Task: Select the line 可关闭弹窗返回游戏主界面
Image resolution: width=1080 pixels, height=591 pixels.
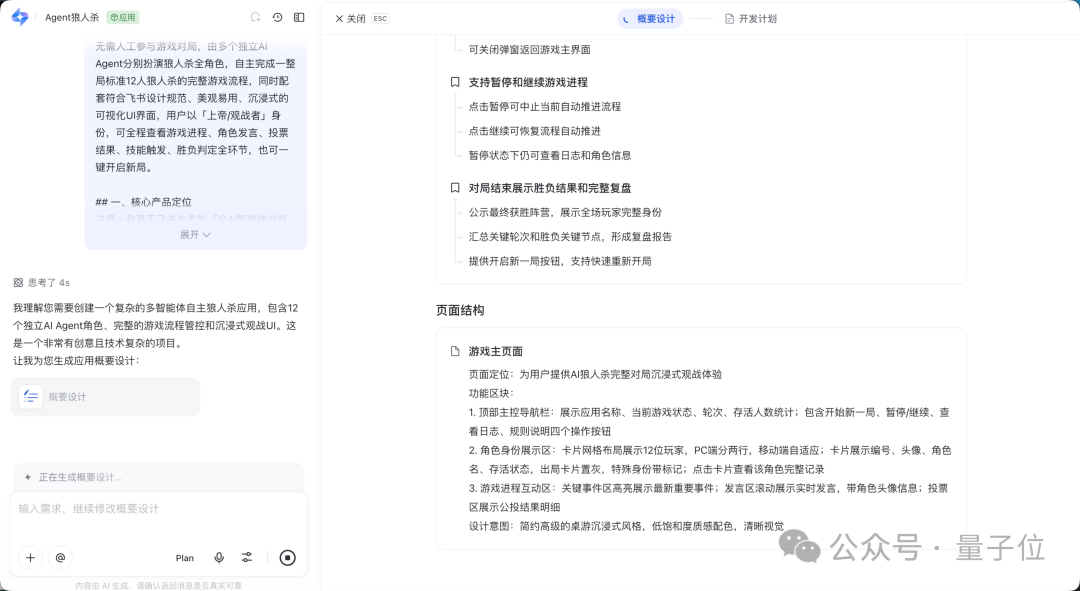Action: pos(530,50)
